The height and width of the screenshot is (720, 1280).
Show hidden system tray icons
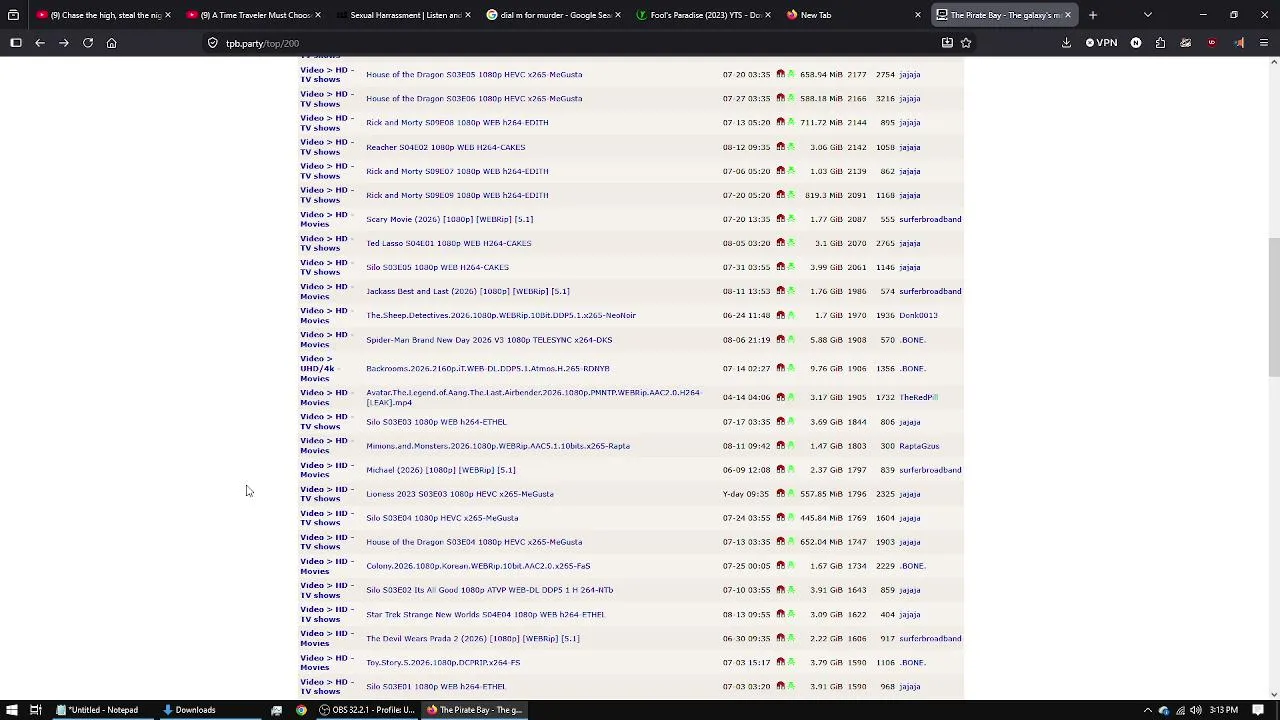(1147, 710)
